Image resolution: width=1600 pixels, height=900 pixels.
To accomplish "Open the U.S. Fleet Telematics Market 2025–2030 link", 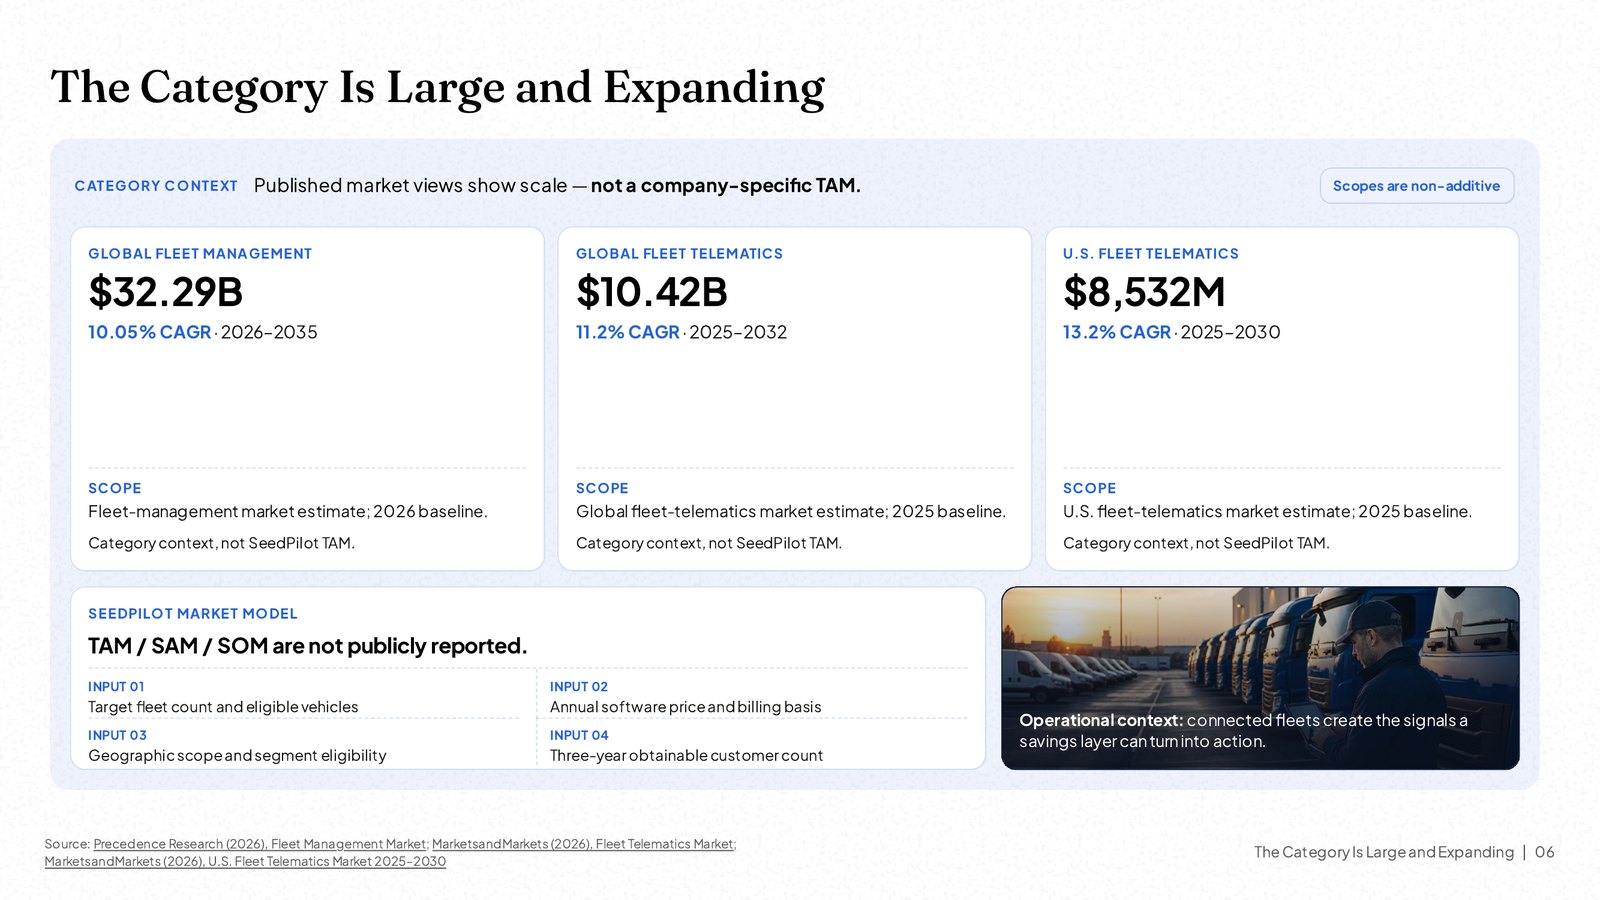I will pos(245,861).
